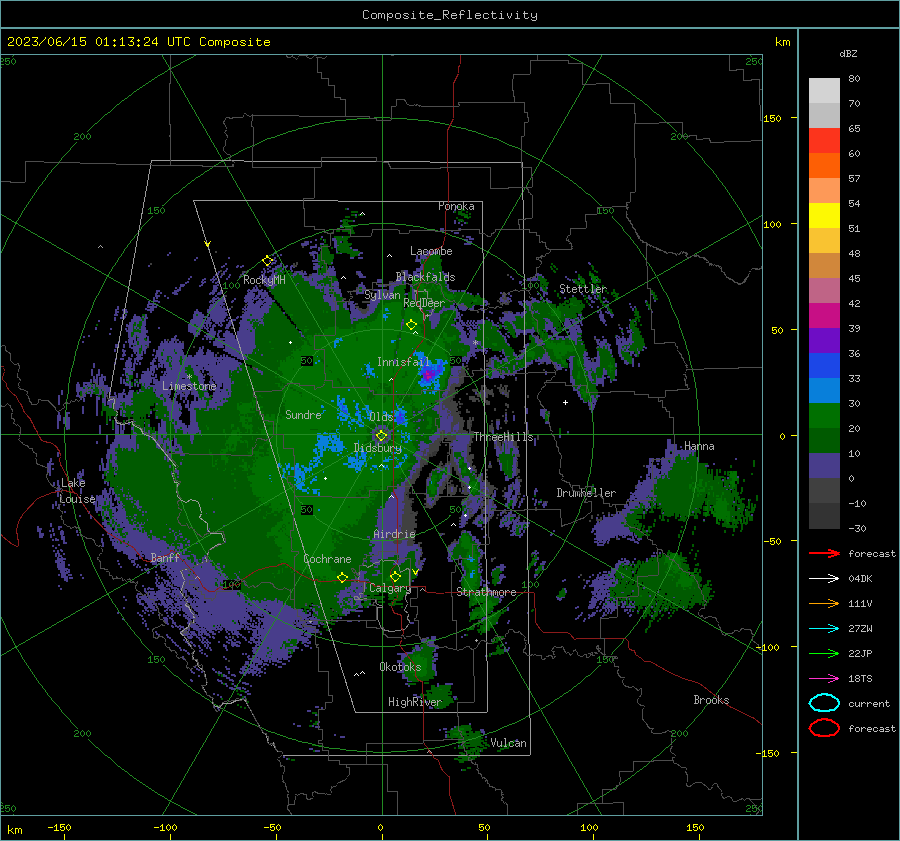Click the RedDeer city label
Screen dimensions: 900x841
click(424, 303)
